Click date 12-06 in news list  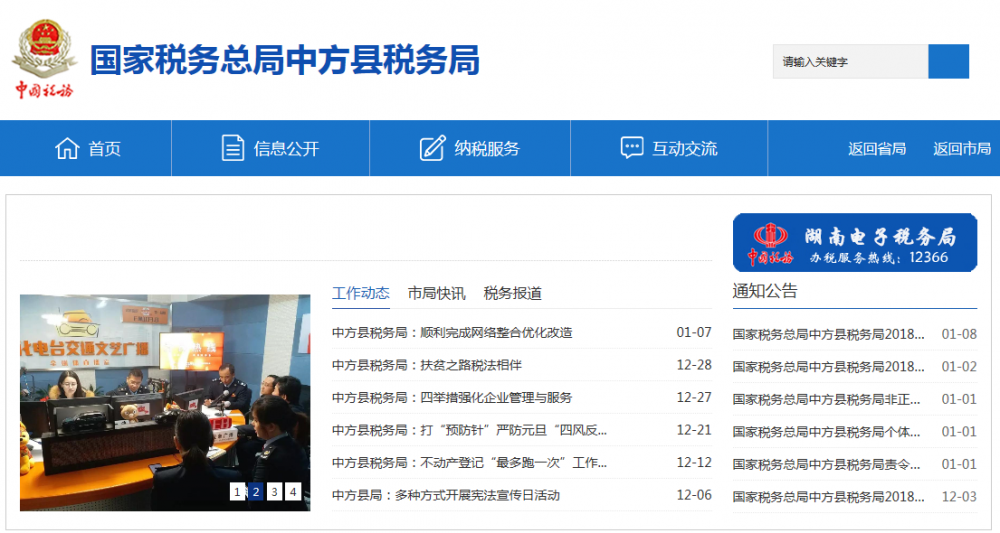click(x=694, y=495)
